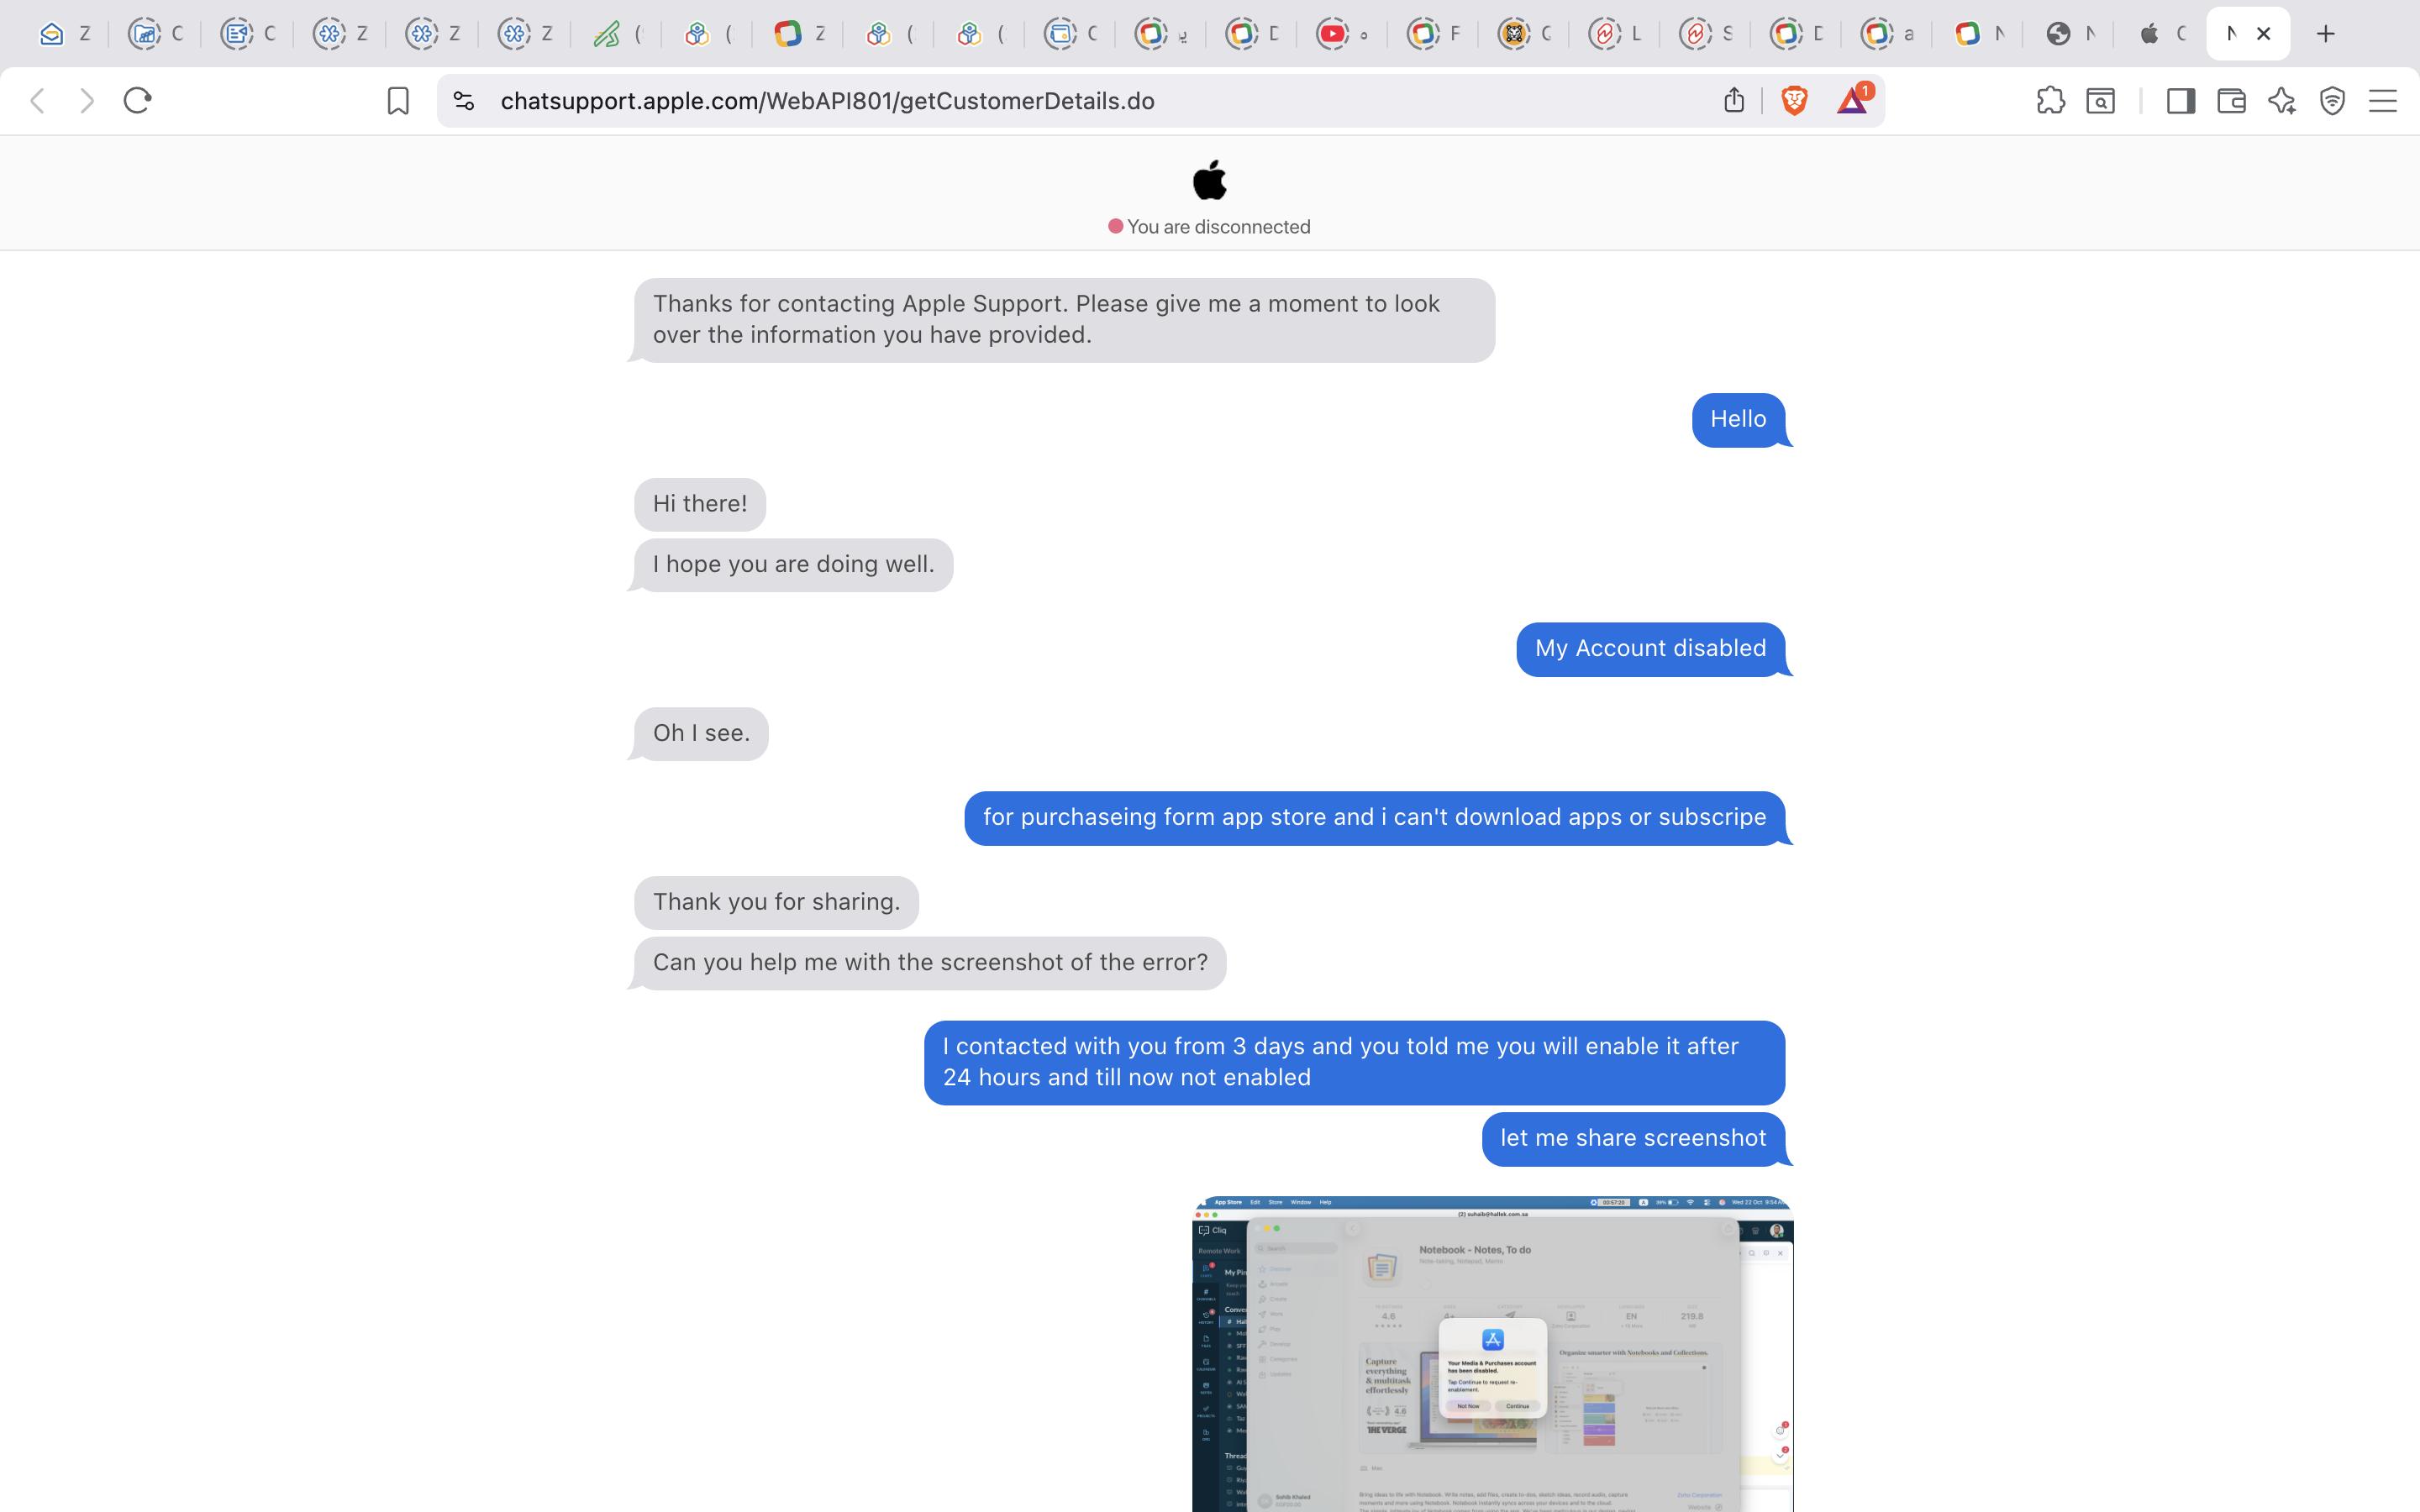Open the hamburger main menu
This screenshot has width=2420, height=1512.
coord(2383,101)
